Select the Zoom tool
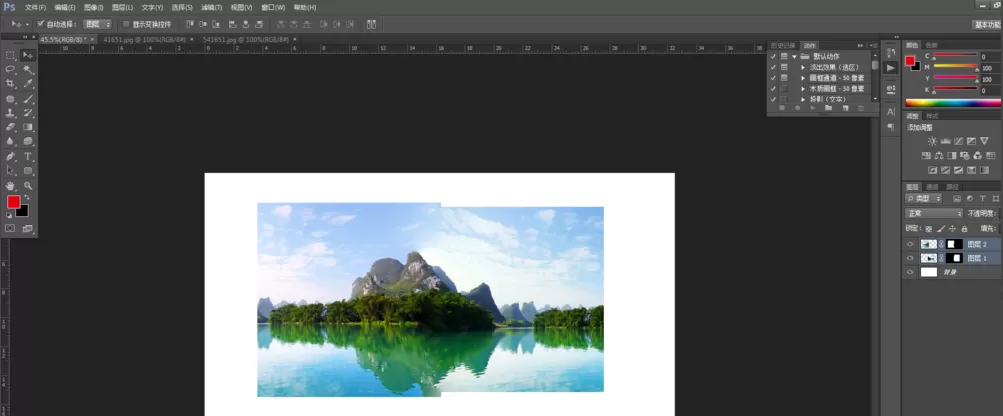1003x416 pixels. click(x=28, y=186)
